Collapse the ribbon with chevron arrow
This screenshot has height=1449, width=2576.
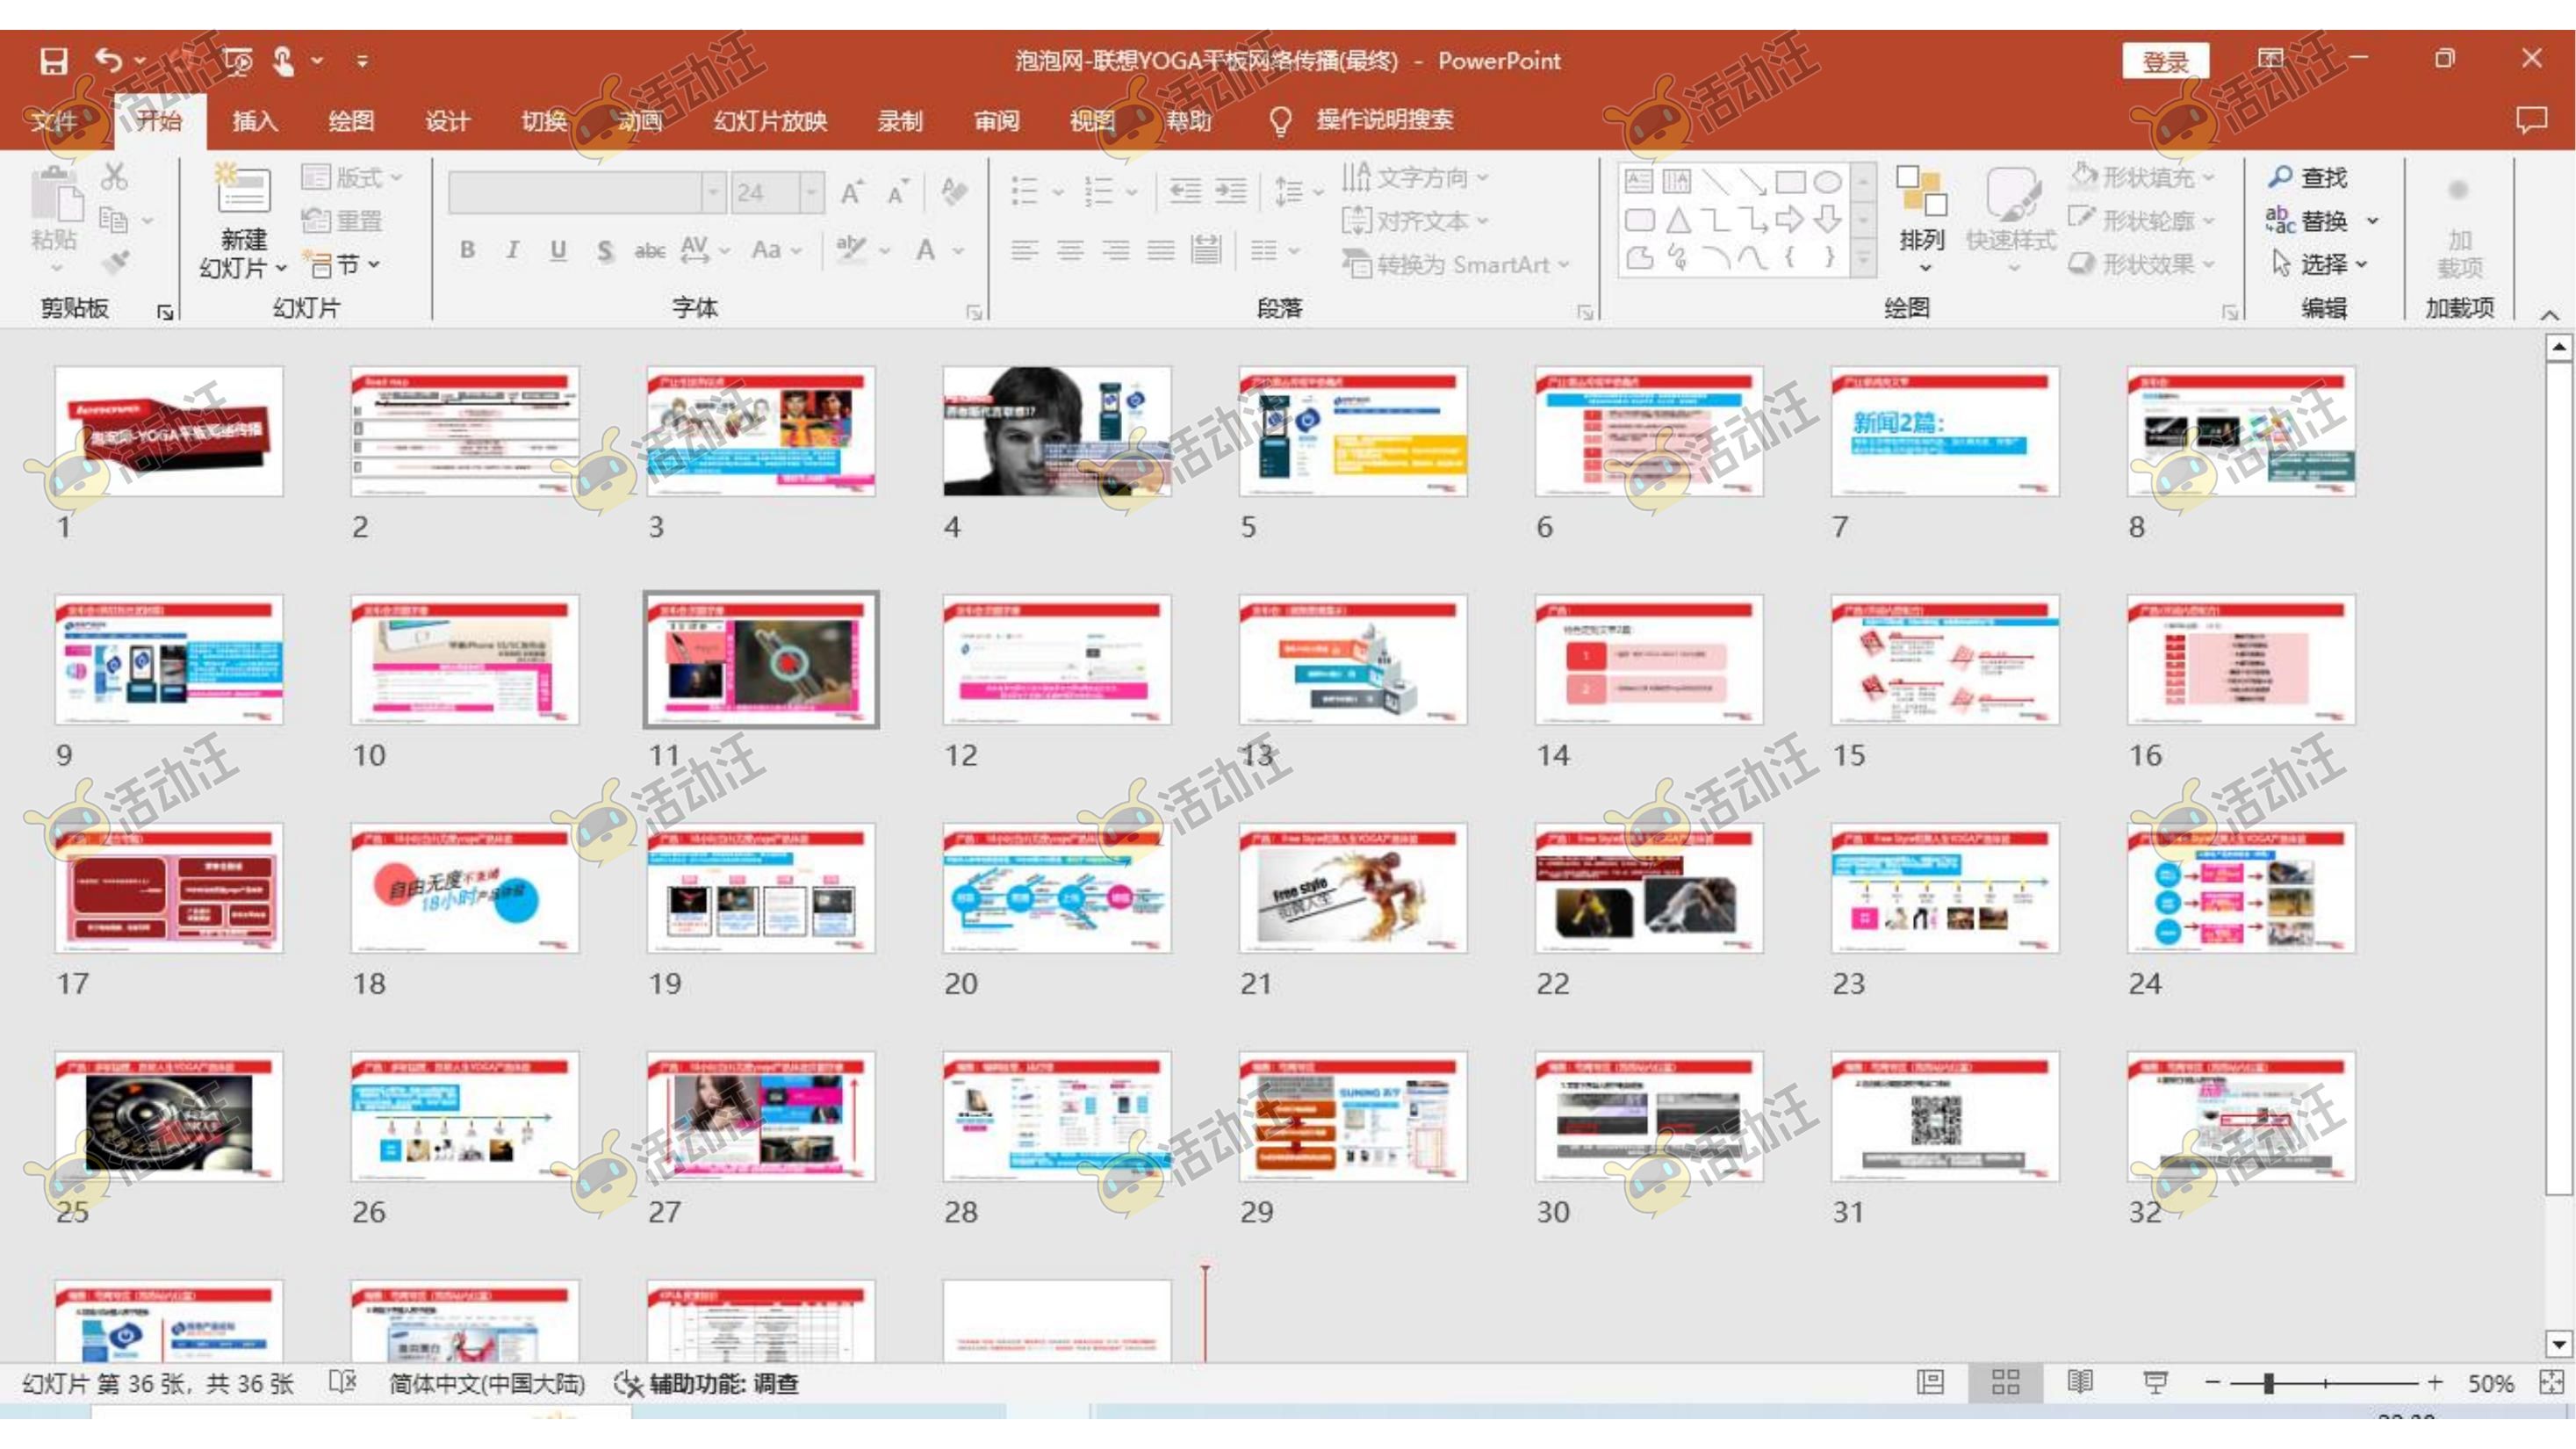click(2549, 315)
